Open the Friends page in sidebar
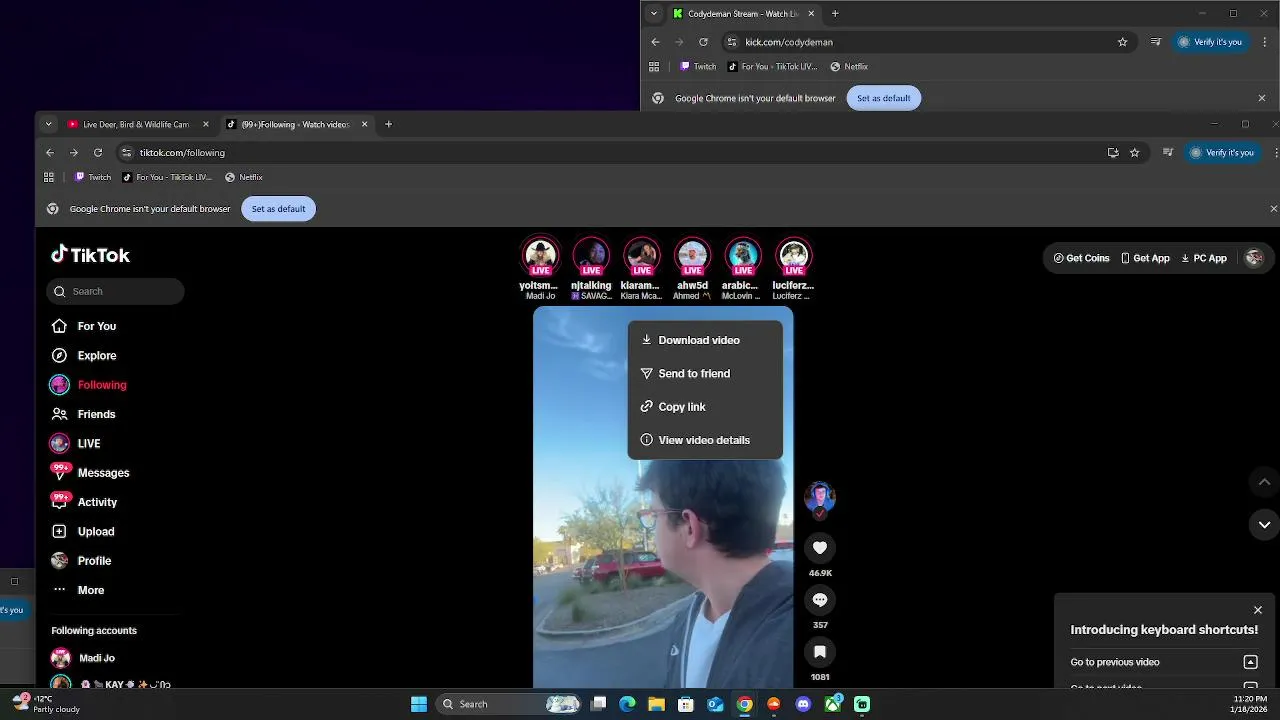 84,414
